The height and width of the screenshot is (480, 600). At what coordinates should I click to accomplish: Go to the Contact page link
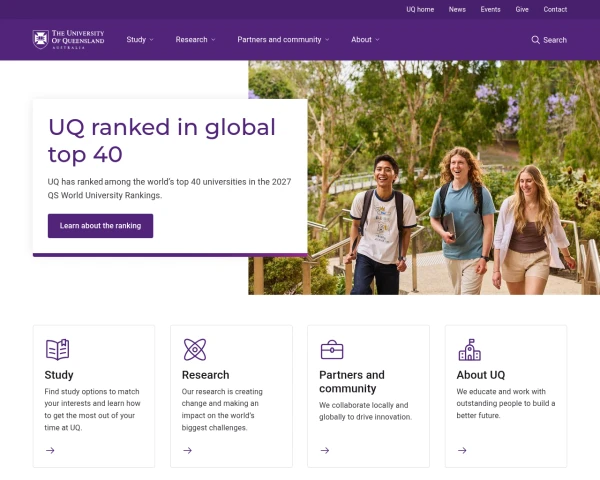pyautogui.click(x=555, y=9)
